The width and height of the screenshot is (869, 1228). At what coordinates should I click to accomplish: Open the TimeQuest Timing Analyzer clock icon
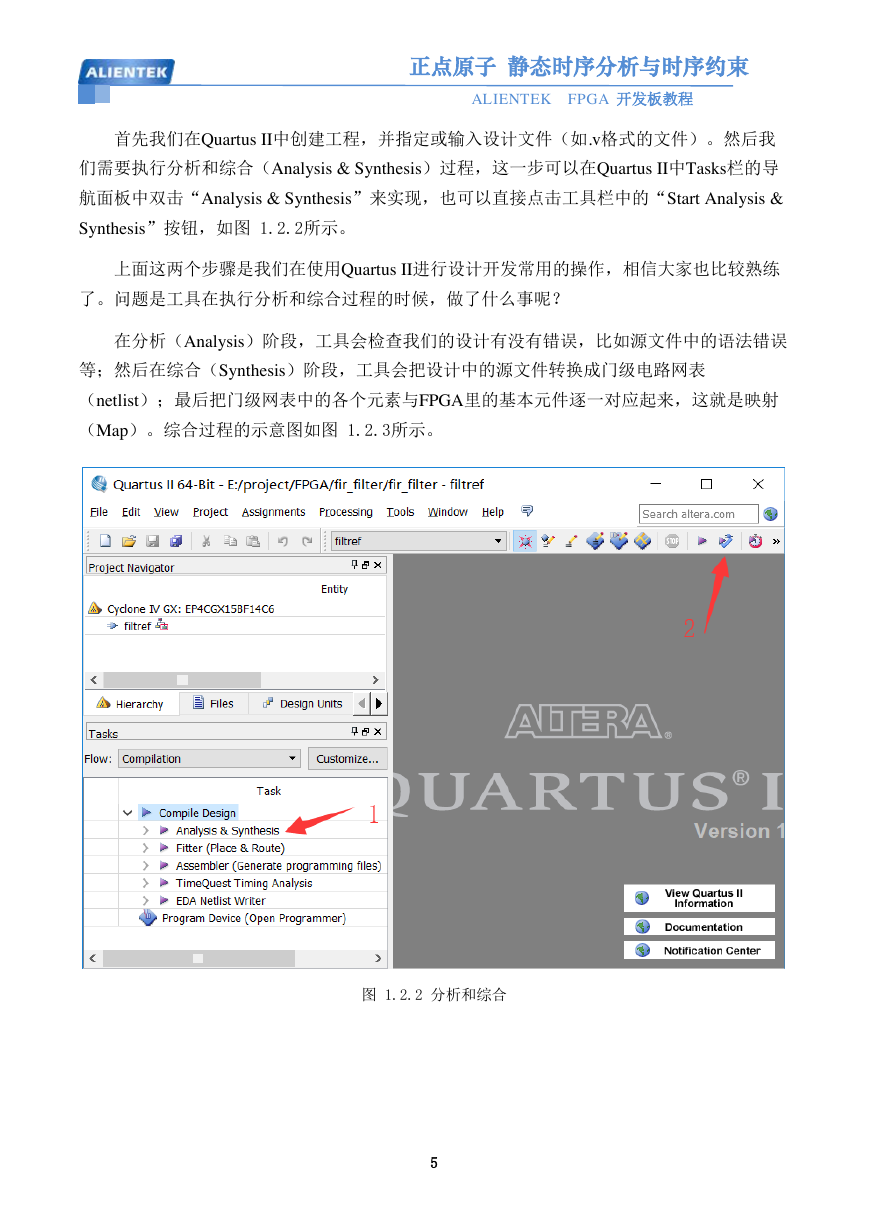pyautogui.click(x=755, y=541)
